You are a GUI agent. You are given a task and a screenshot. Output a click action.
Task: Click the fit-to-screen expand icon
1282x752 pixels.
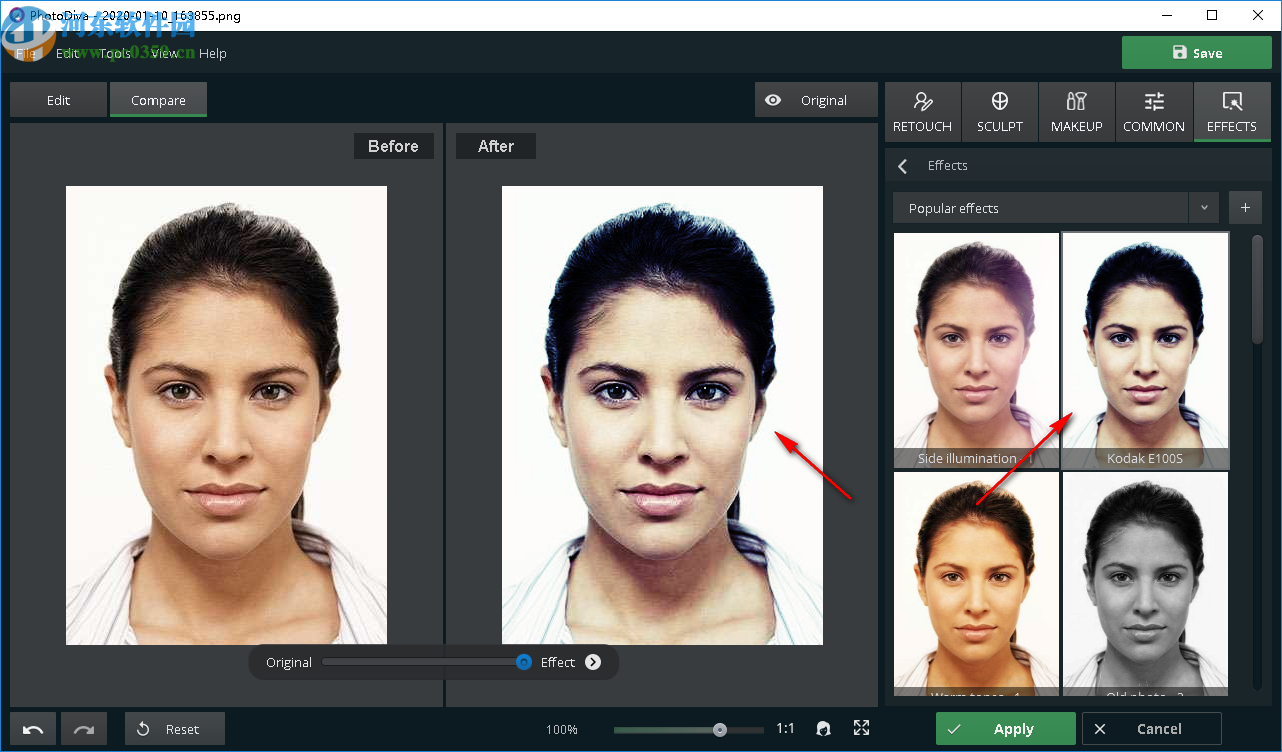click(x=861, y=729)
